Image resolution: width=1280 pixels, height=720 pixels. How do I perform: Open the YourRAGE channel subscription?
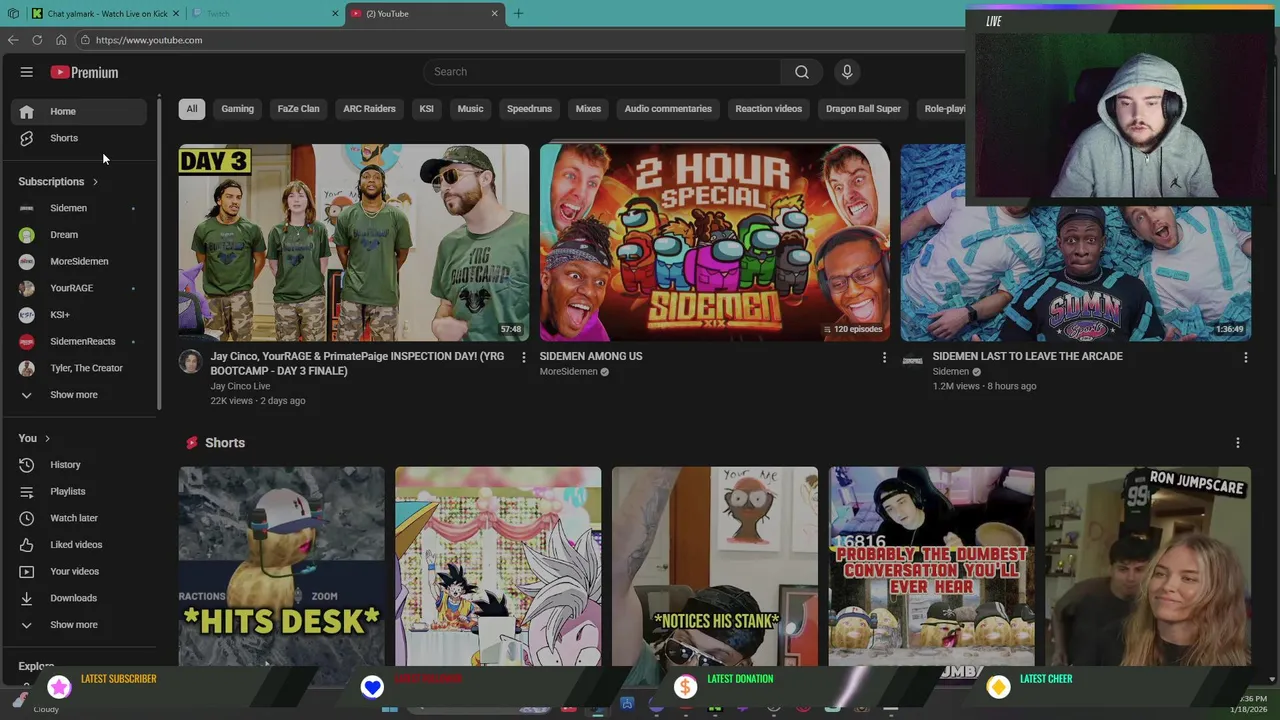pyautogui.click(x=81, y=288)
